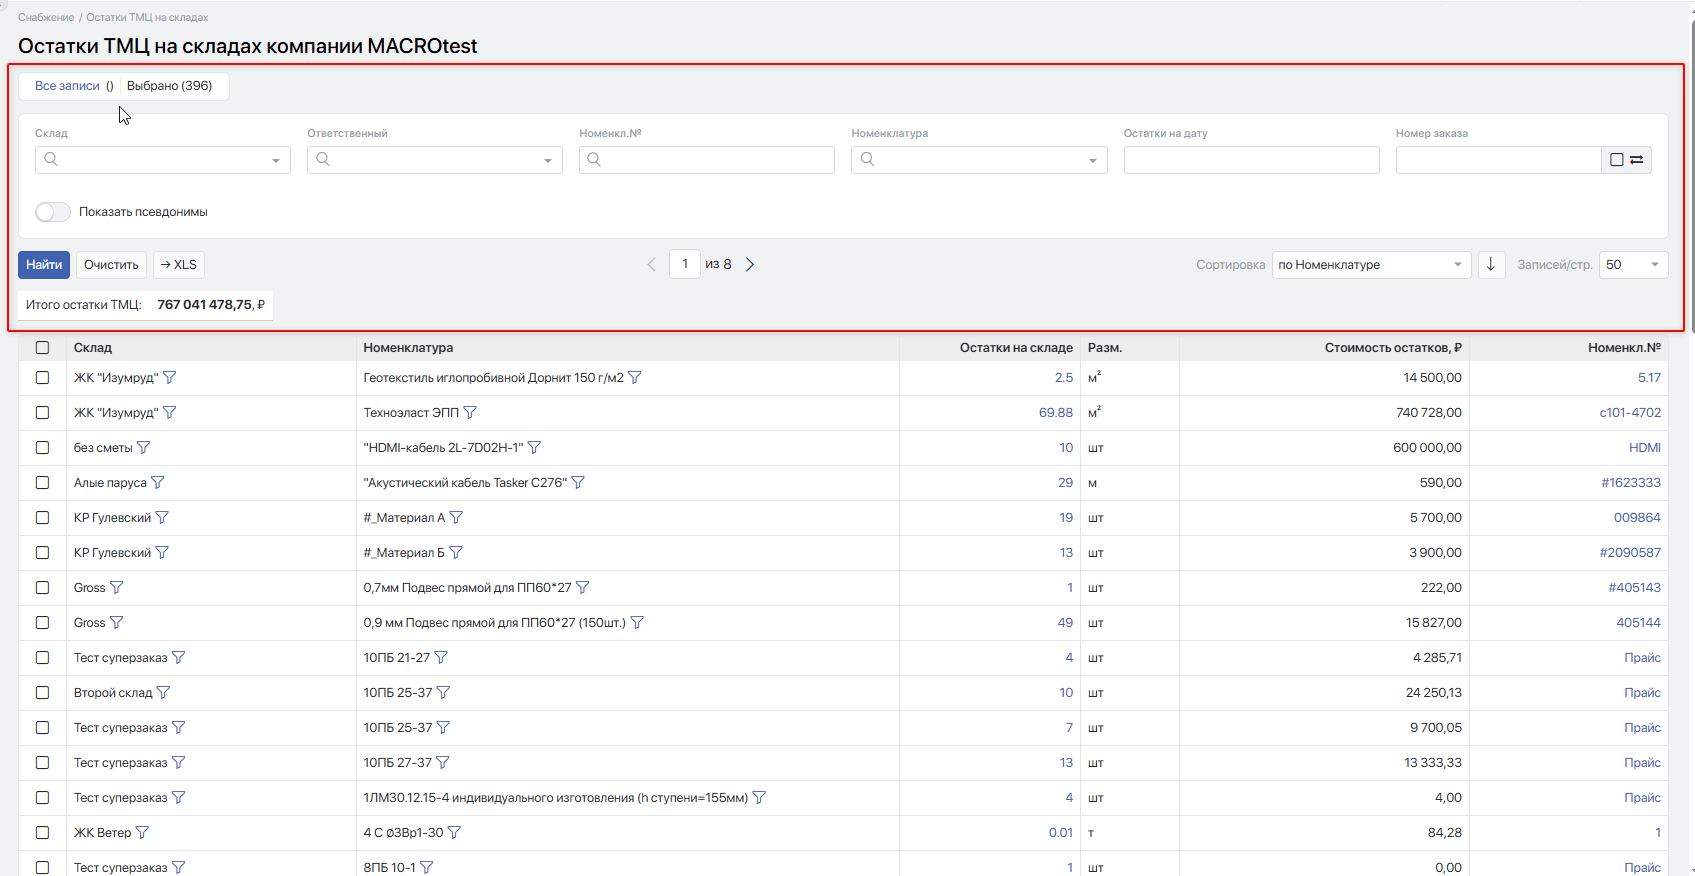Screen dimensions: 1695x876
Task: Toggle sort direction arrow button
Action: tap(1491, 265)
